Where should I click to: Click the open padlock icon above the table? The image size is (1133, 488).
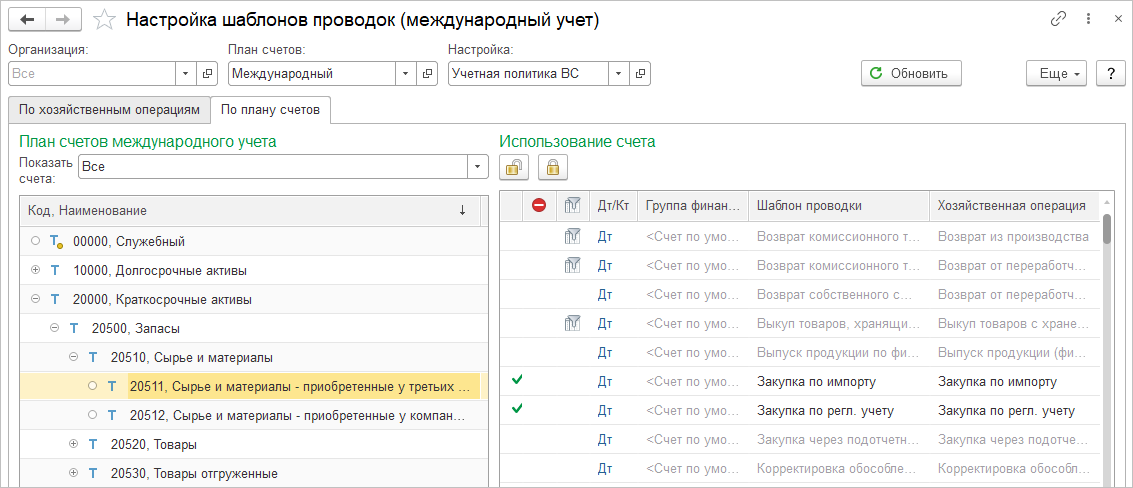click(x=514, y=167)
